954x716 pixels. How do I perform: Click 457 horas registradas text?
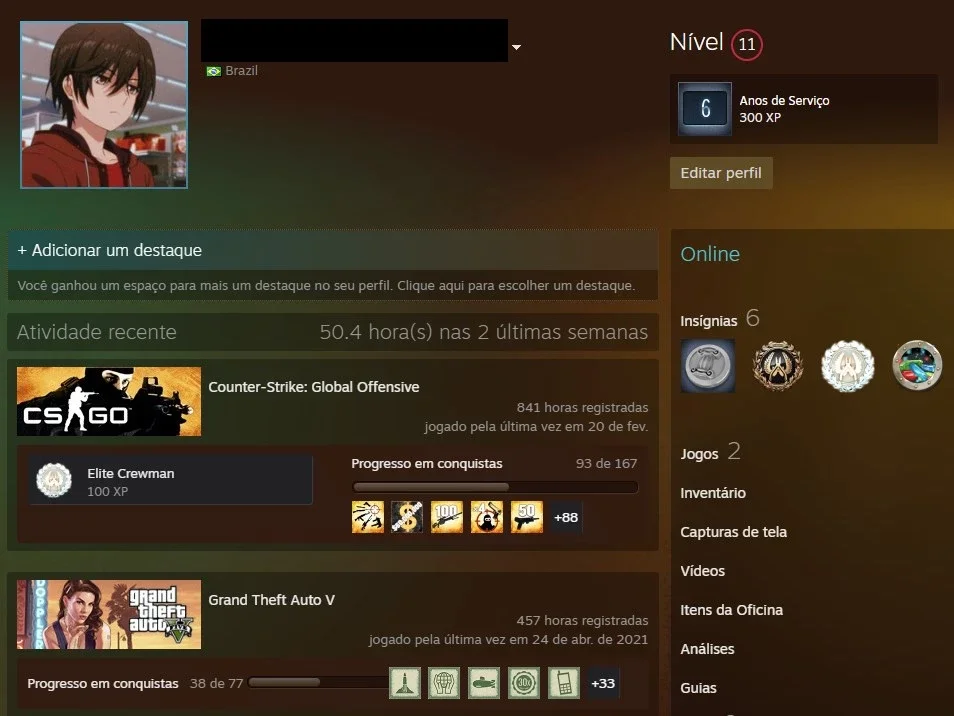[x=582, y=620]
